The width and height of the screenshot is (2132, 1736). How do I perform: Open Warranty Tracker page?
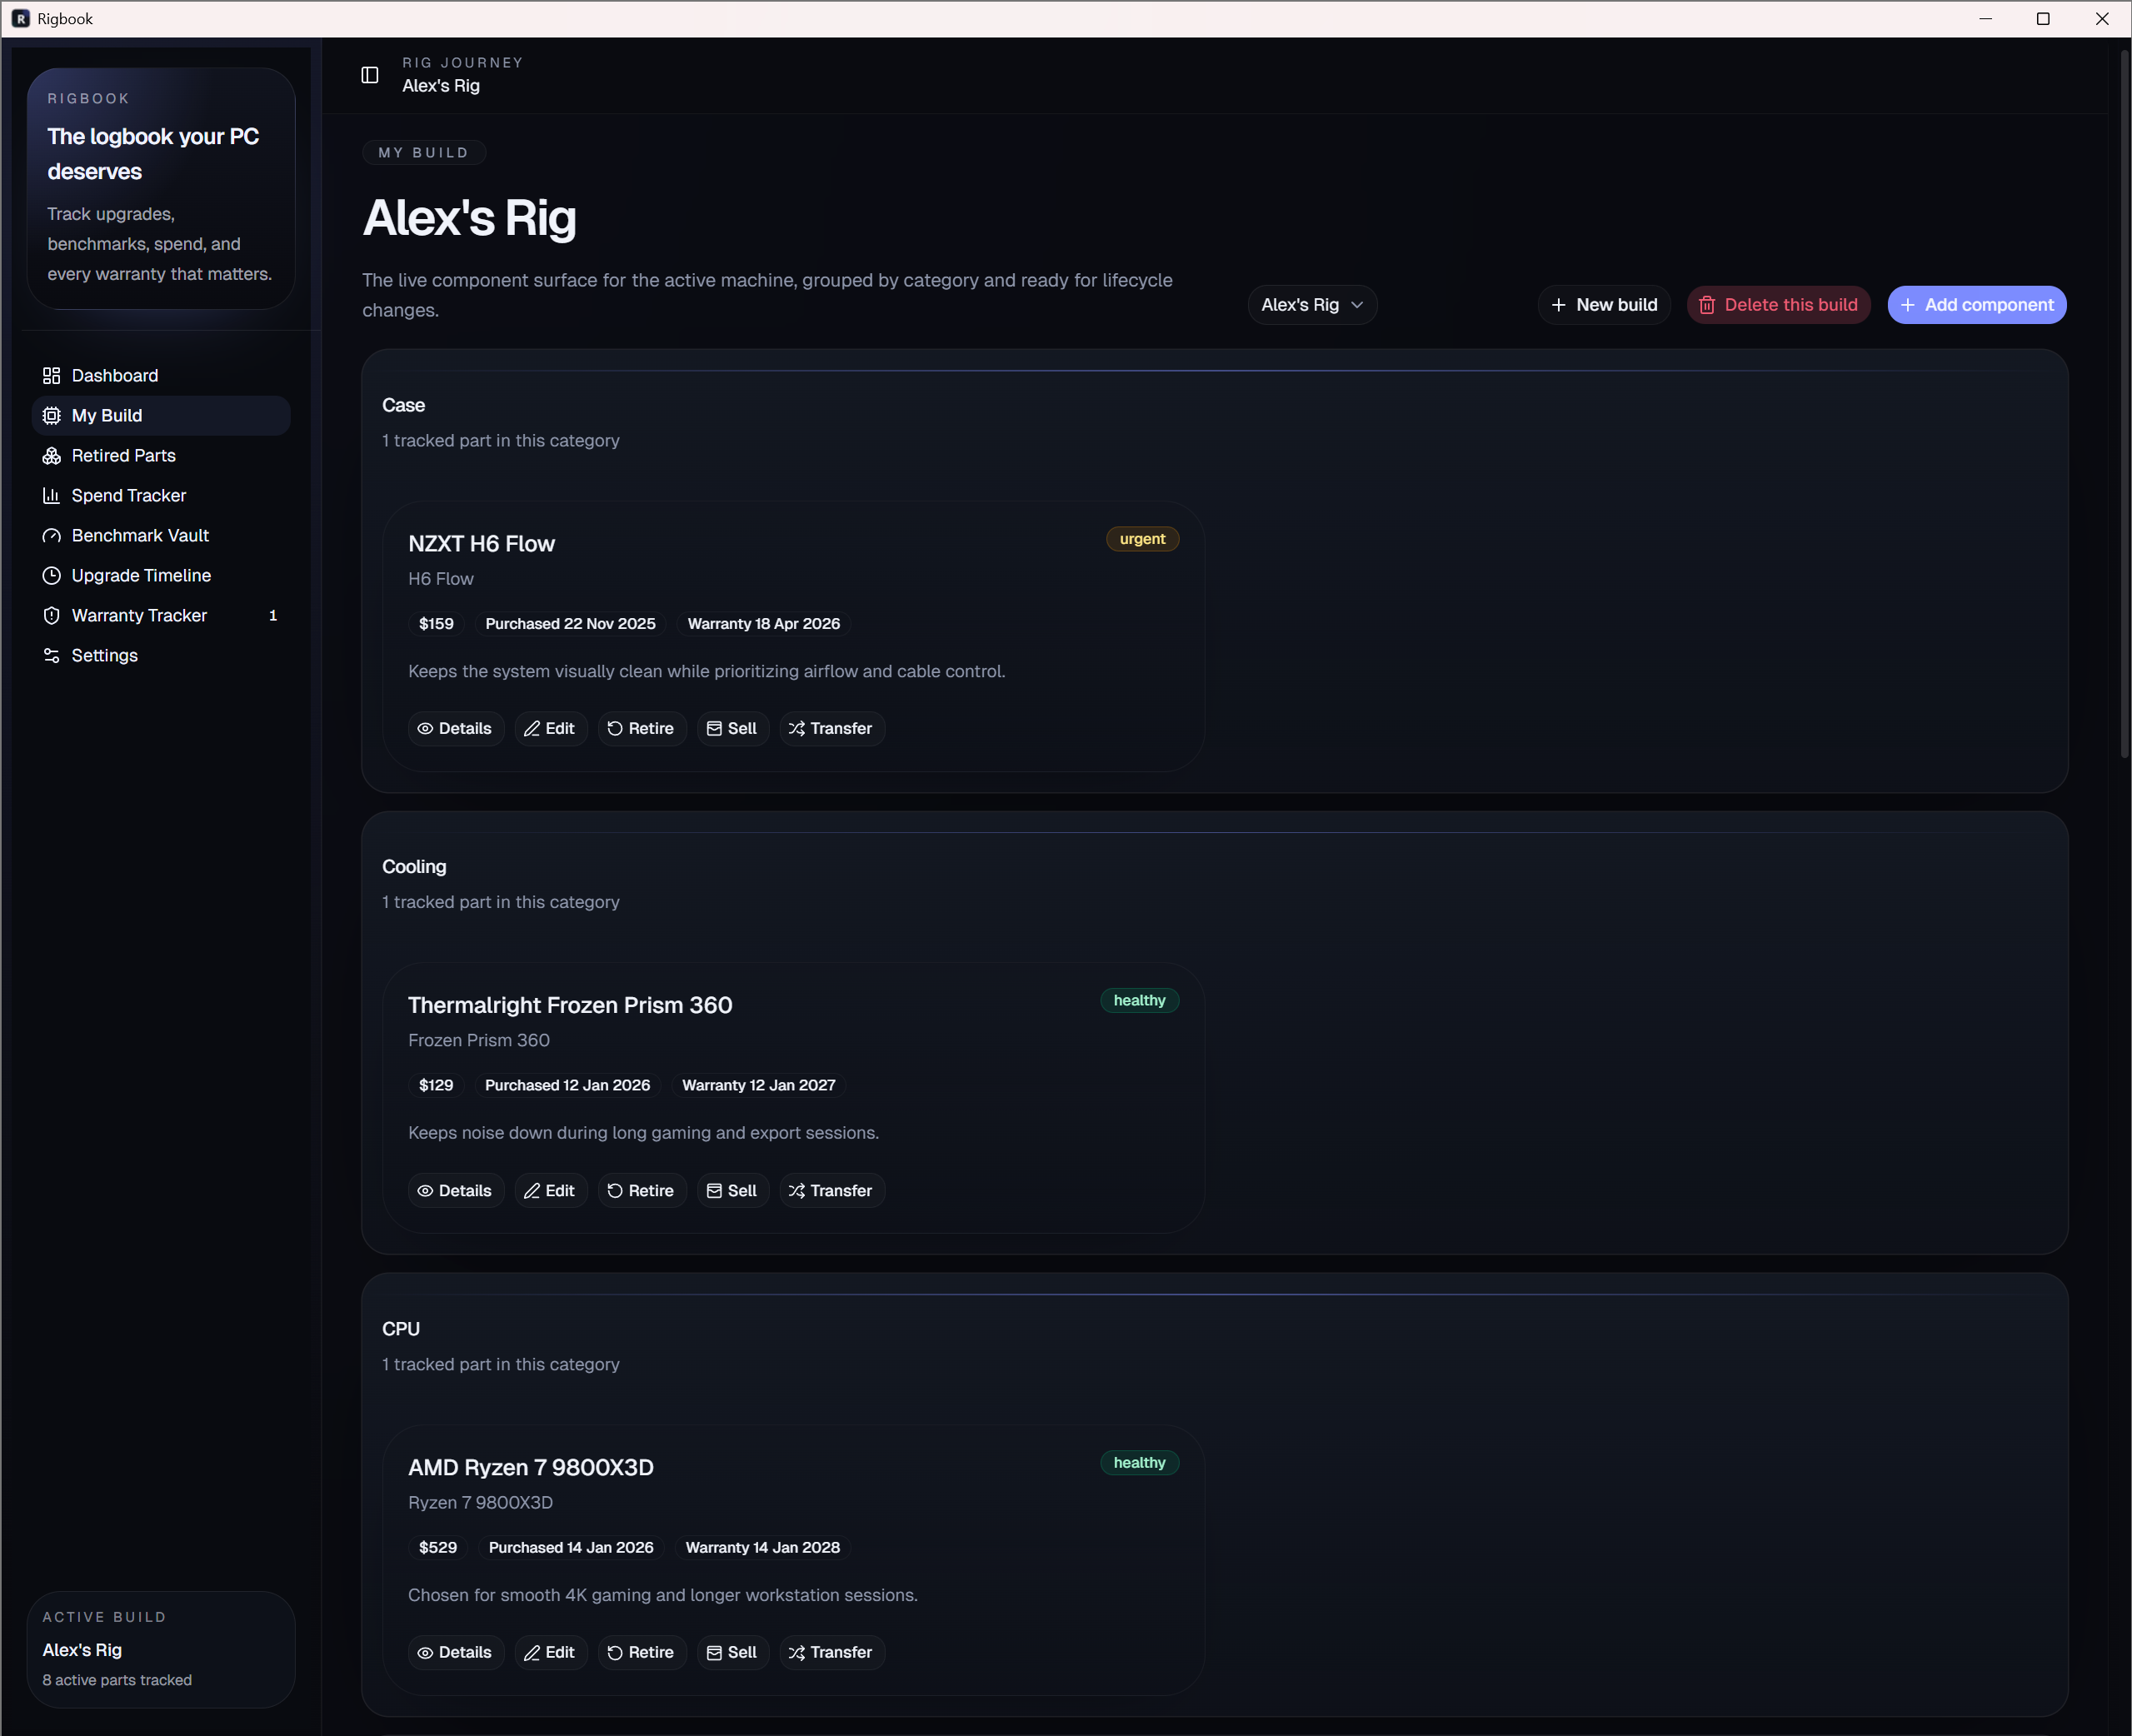pos(139,616)
